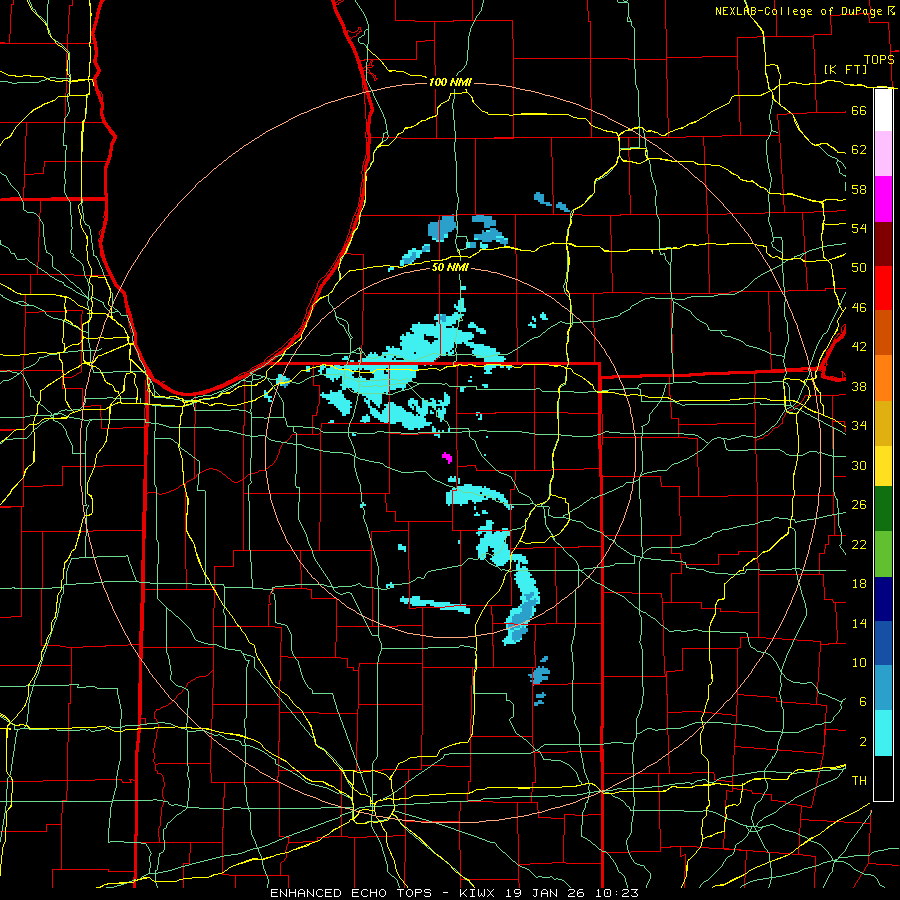Click the '100 NMI' range ring label

(450, 82)
